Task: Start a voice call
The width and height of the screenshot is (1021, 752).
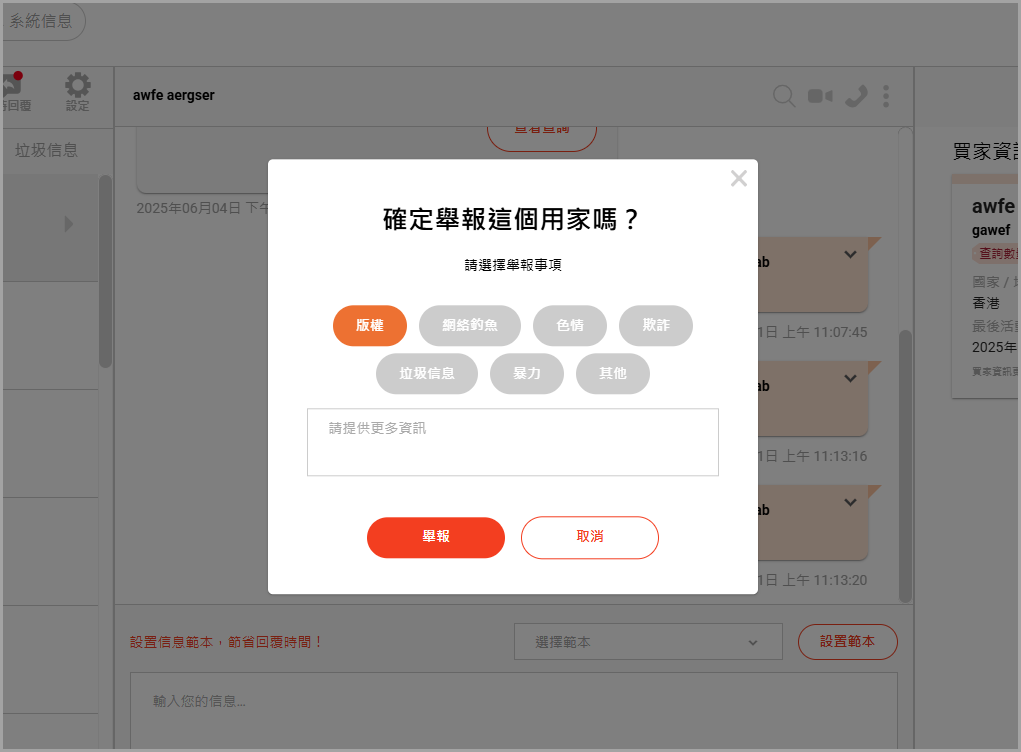Action: click(856, 96)
